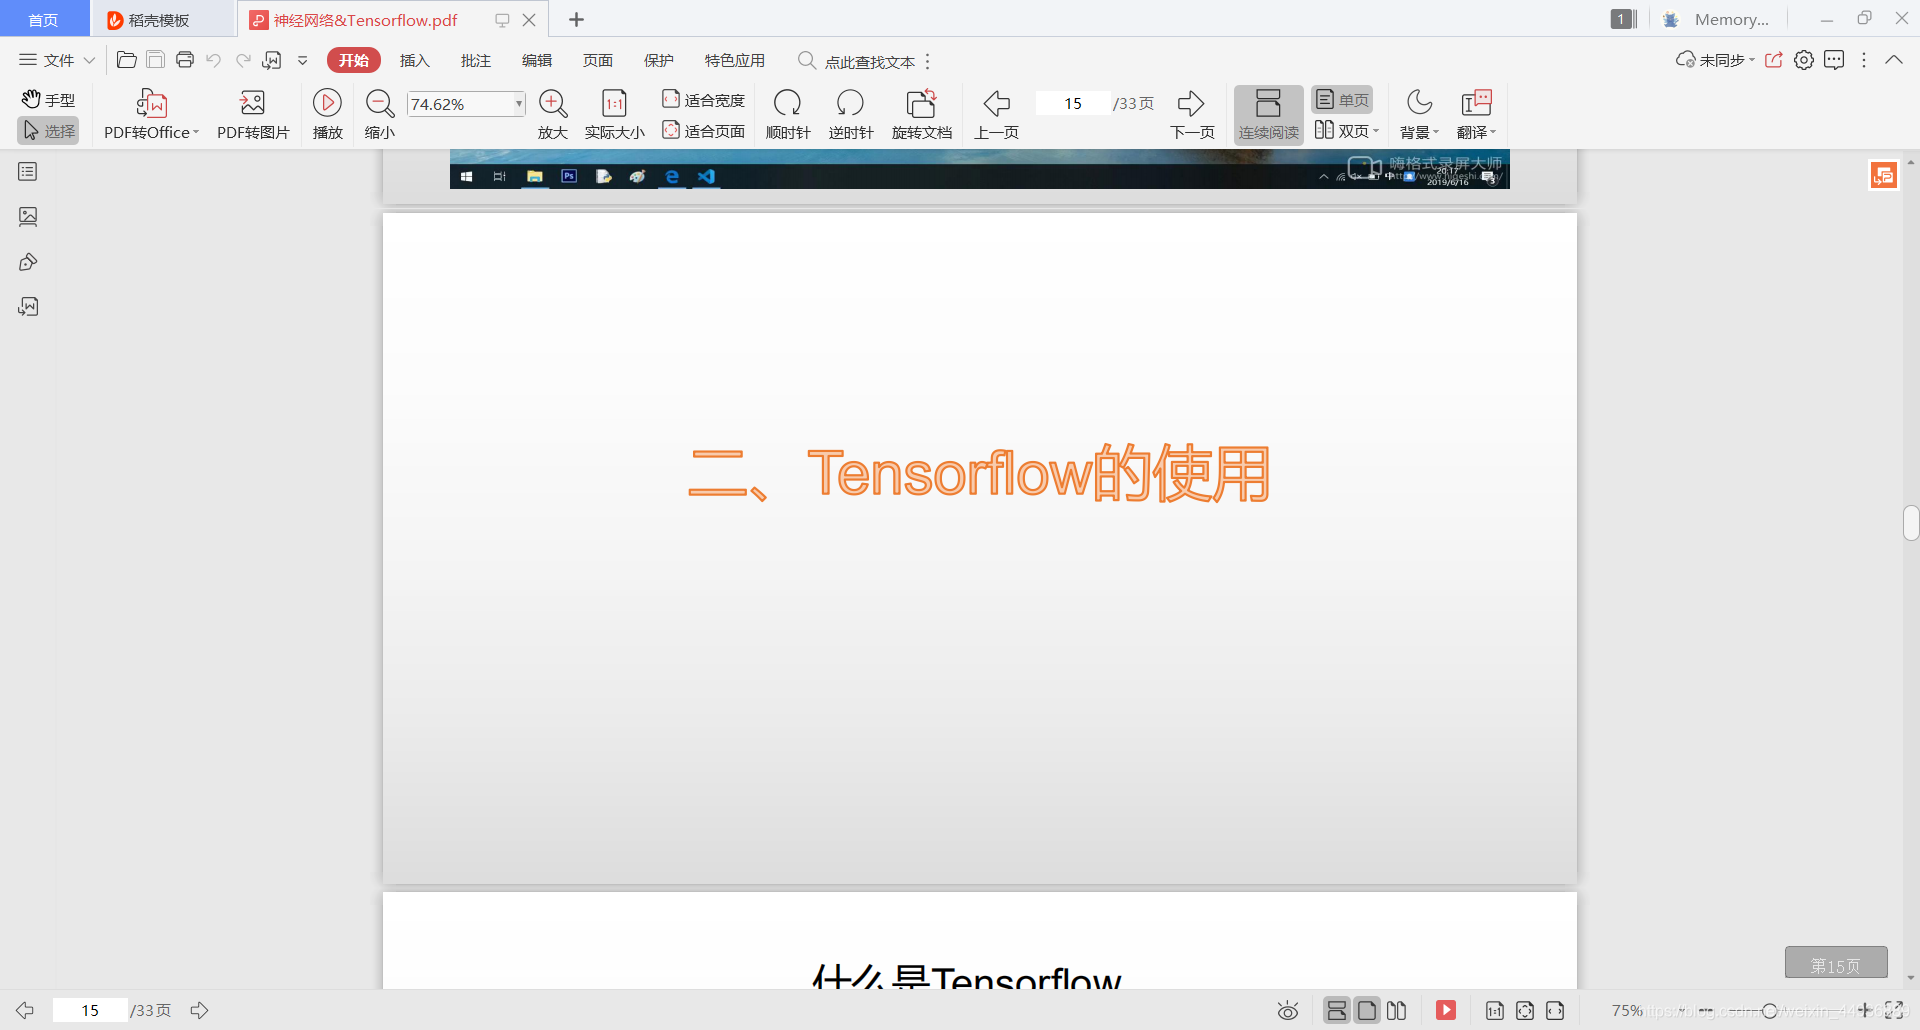Click the status bar zoom slider handle
1920x1030 pixels.
point(1770,1011)
